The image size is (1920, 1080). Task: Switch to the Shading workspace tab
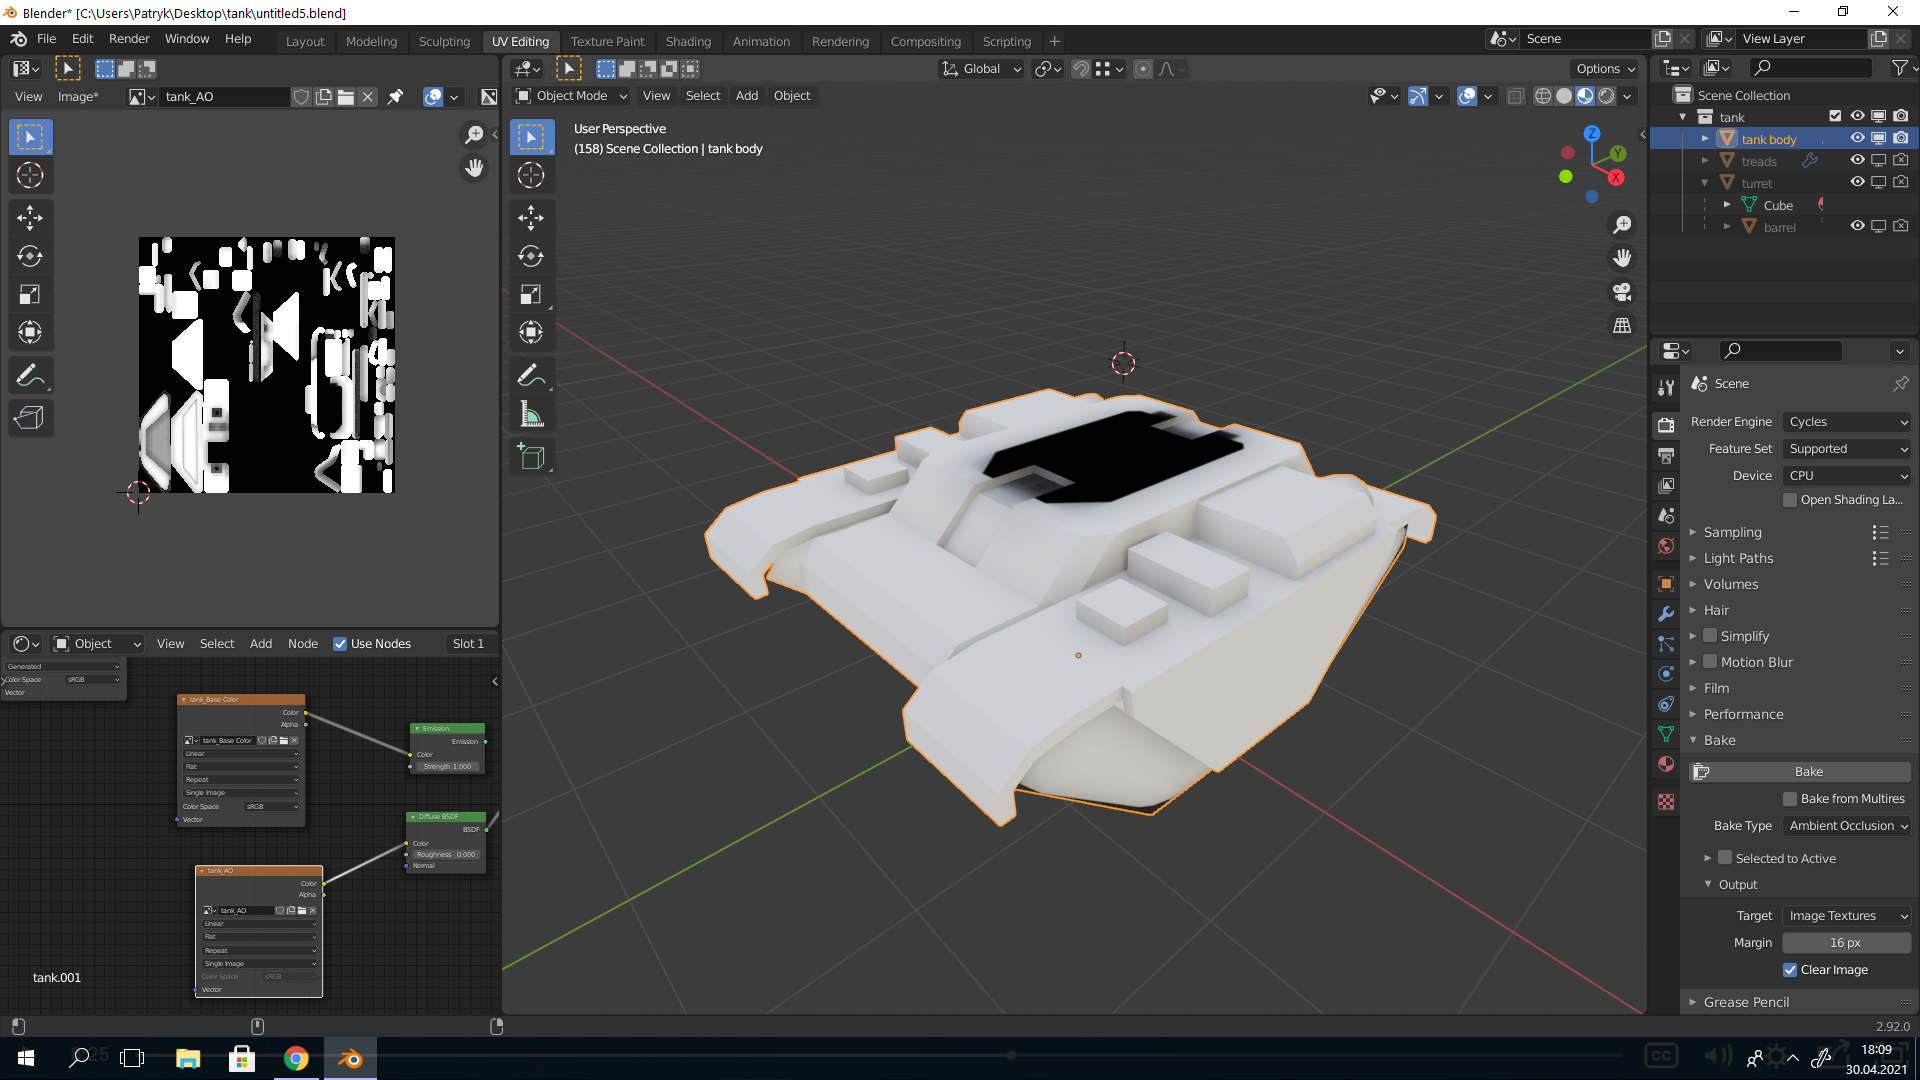coord(688,41)
